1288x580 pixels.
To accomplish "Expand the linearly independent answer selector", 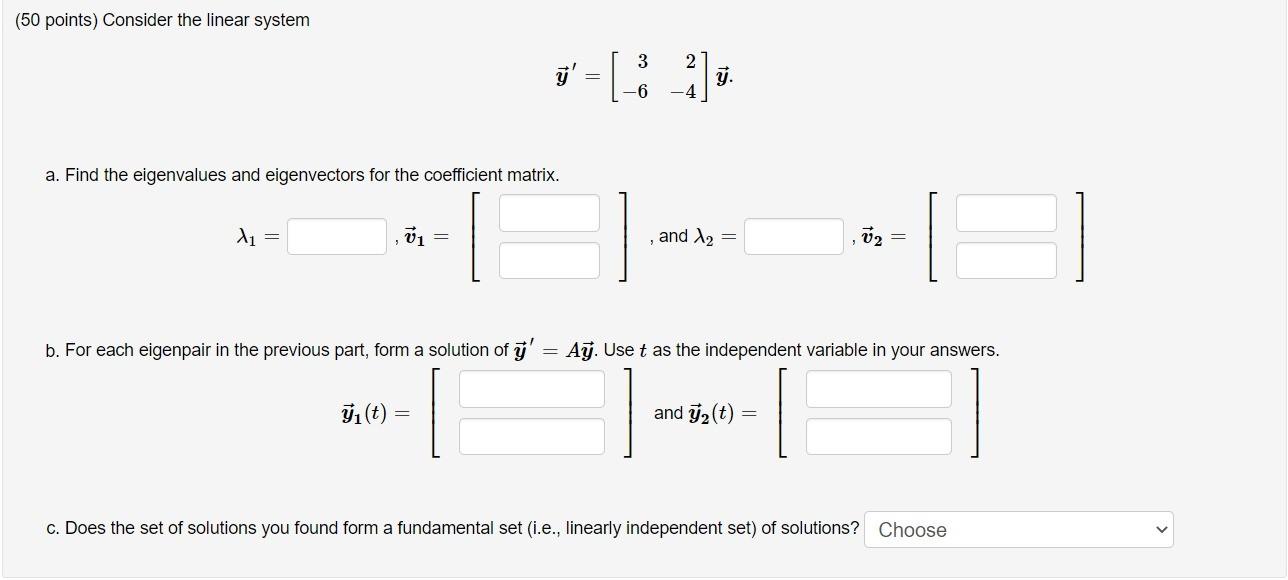I will 1018,529.
